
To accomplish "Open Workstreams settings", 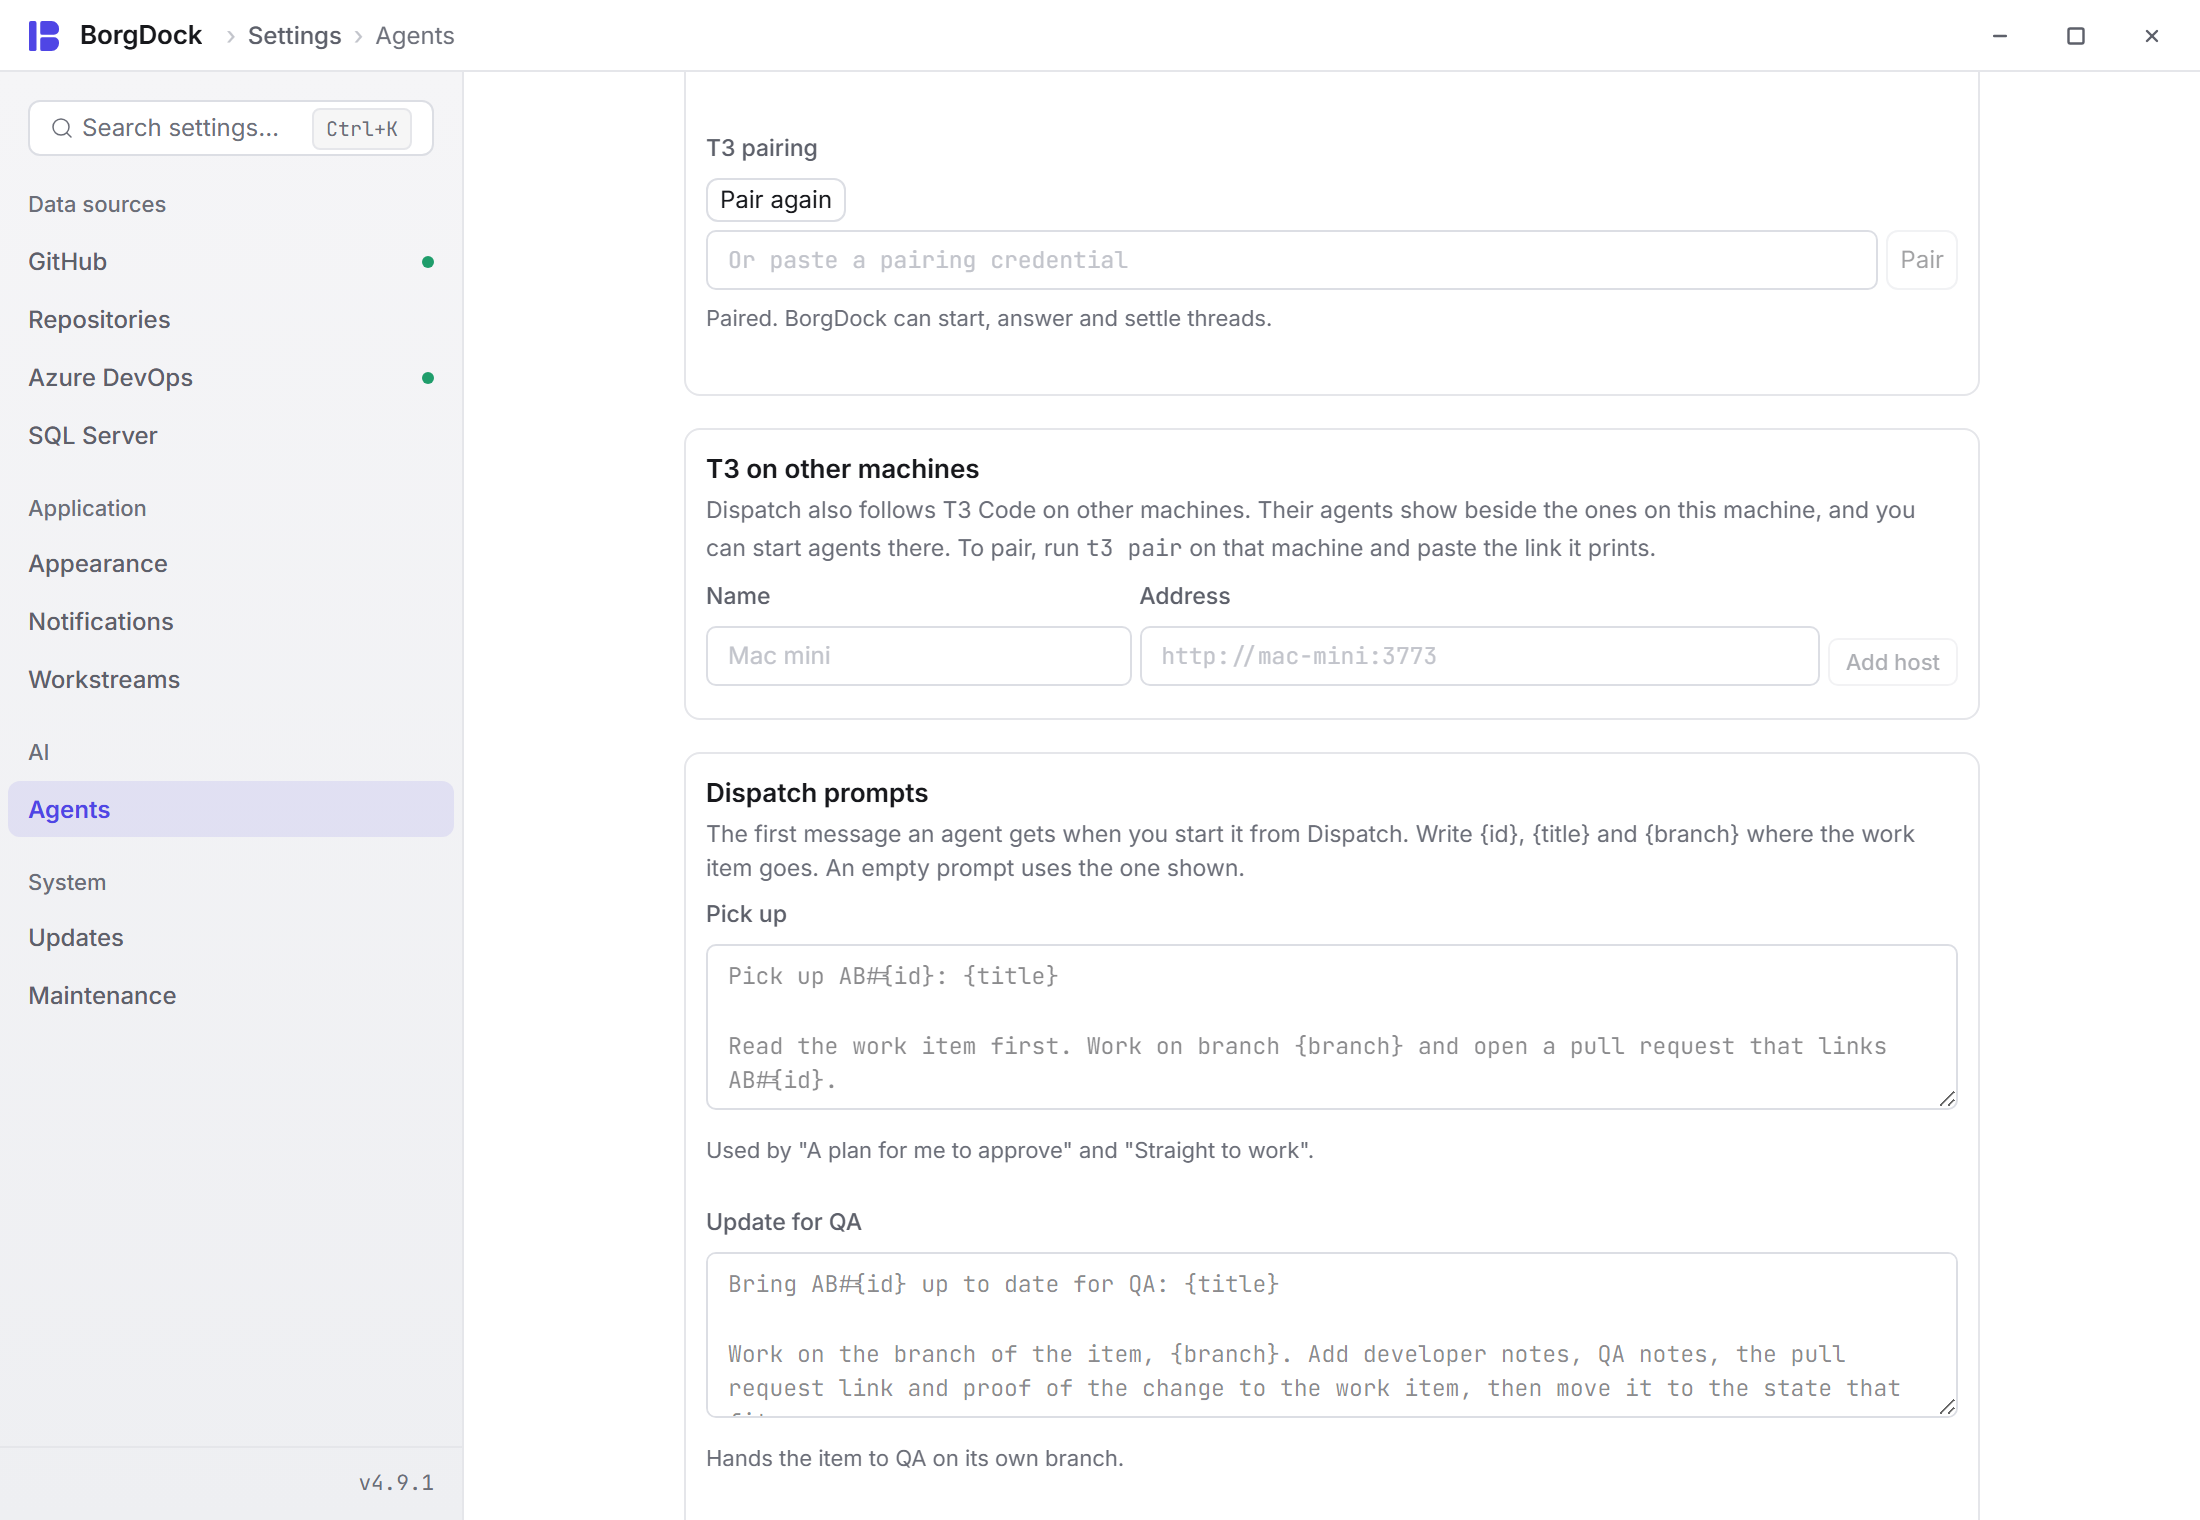I will pyautogui.click(x=231, y=680).
